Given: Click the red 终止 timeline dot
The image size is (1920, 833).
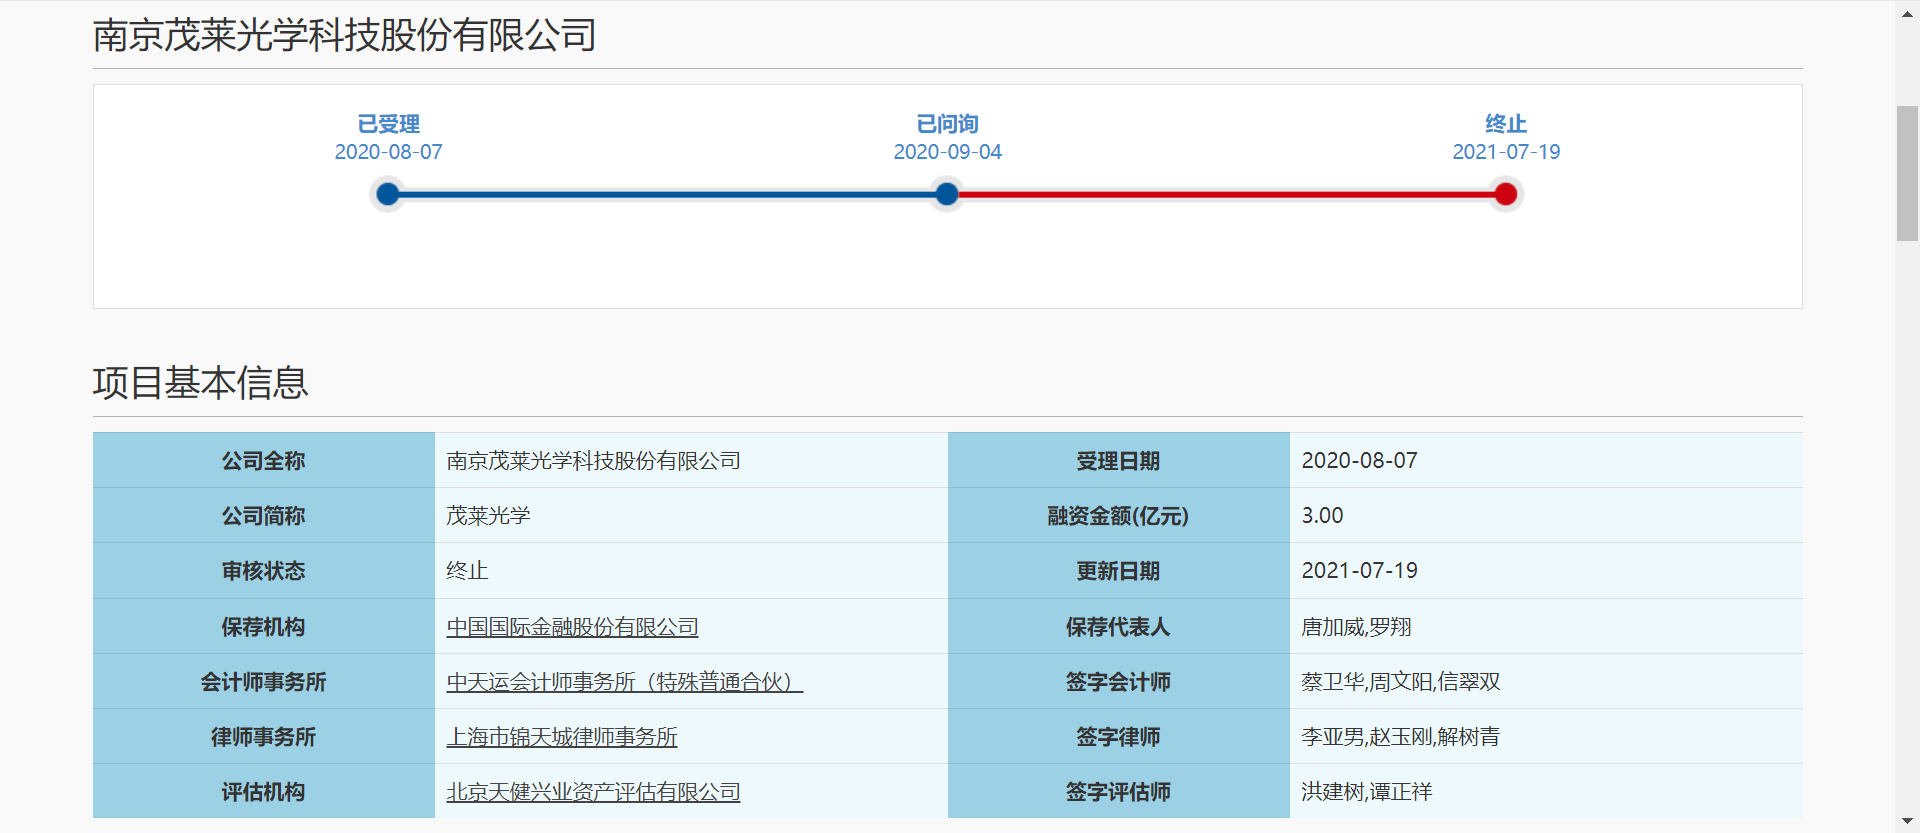Looking at the screenshot, I should (x=1506, y=194).
